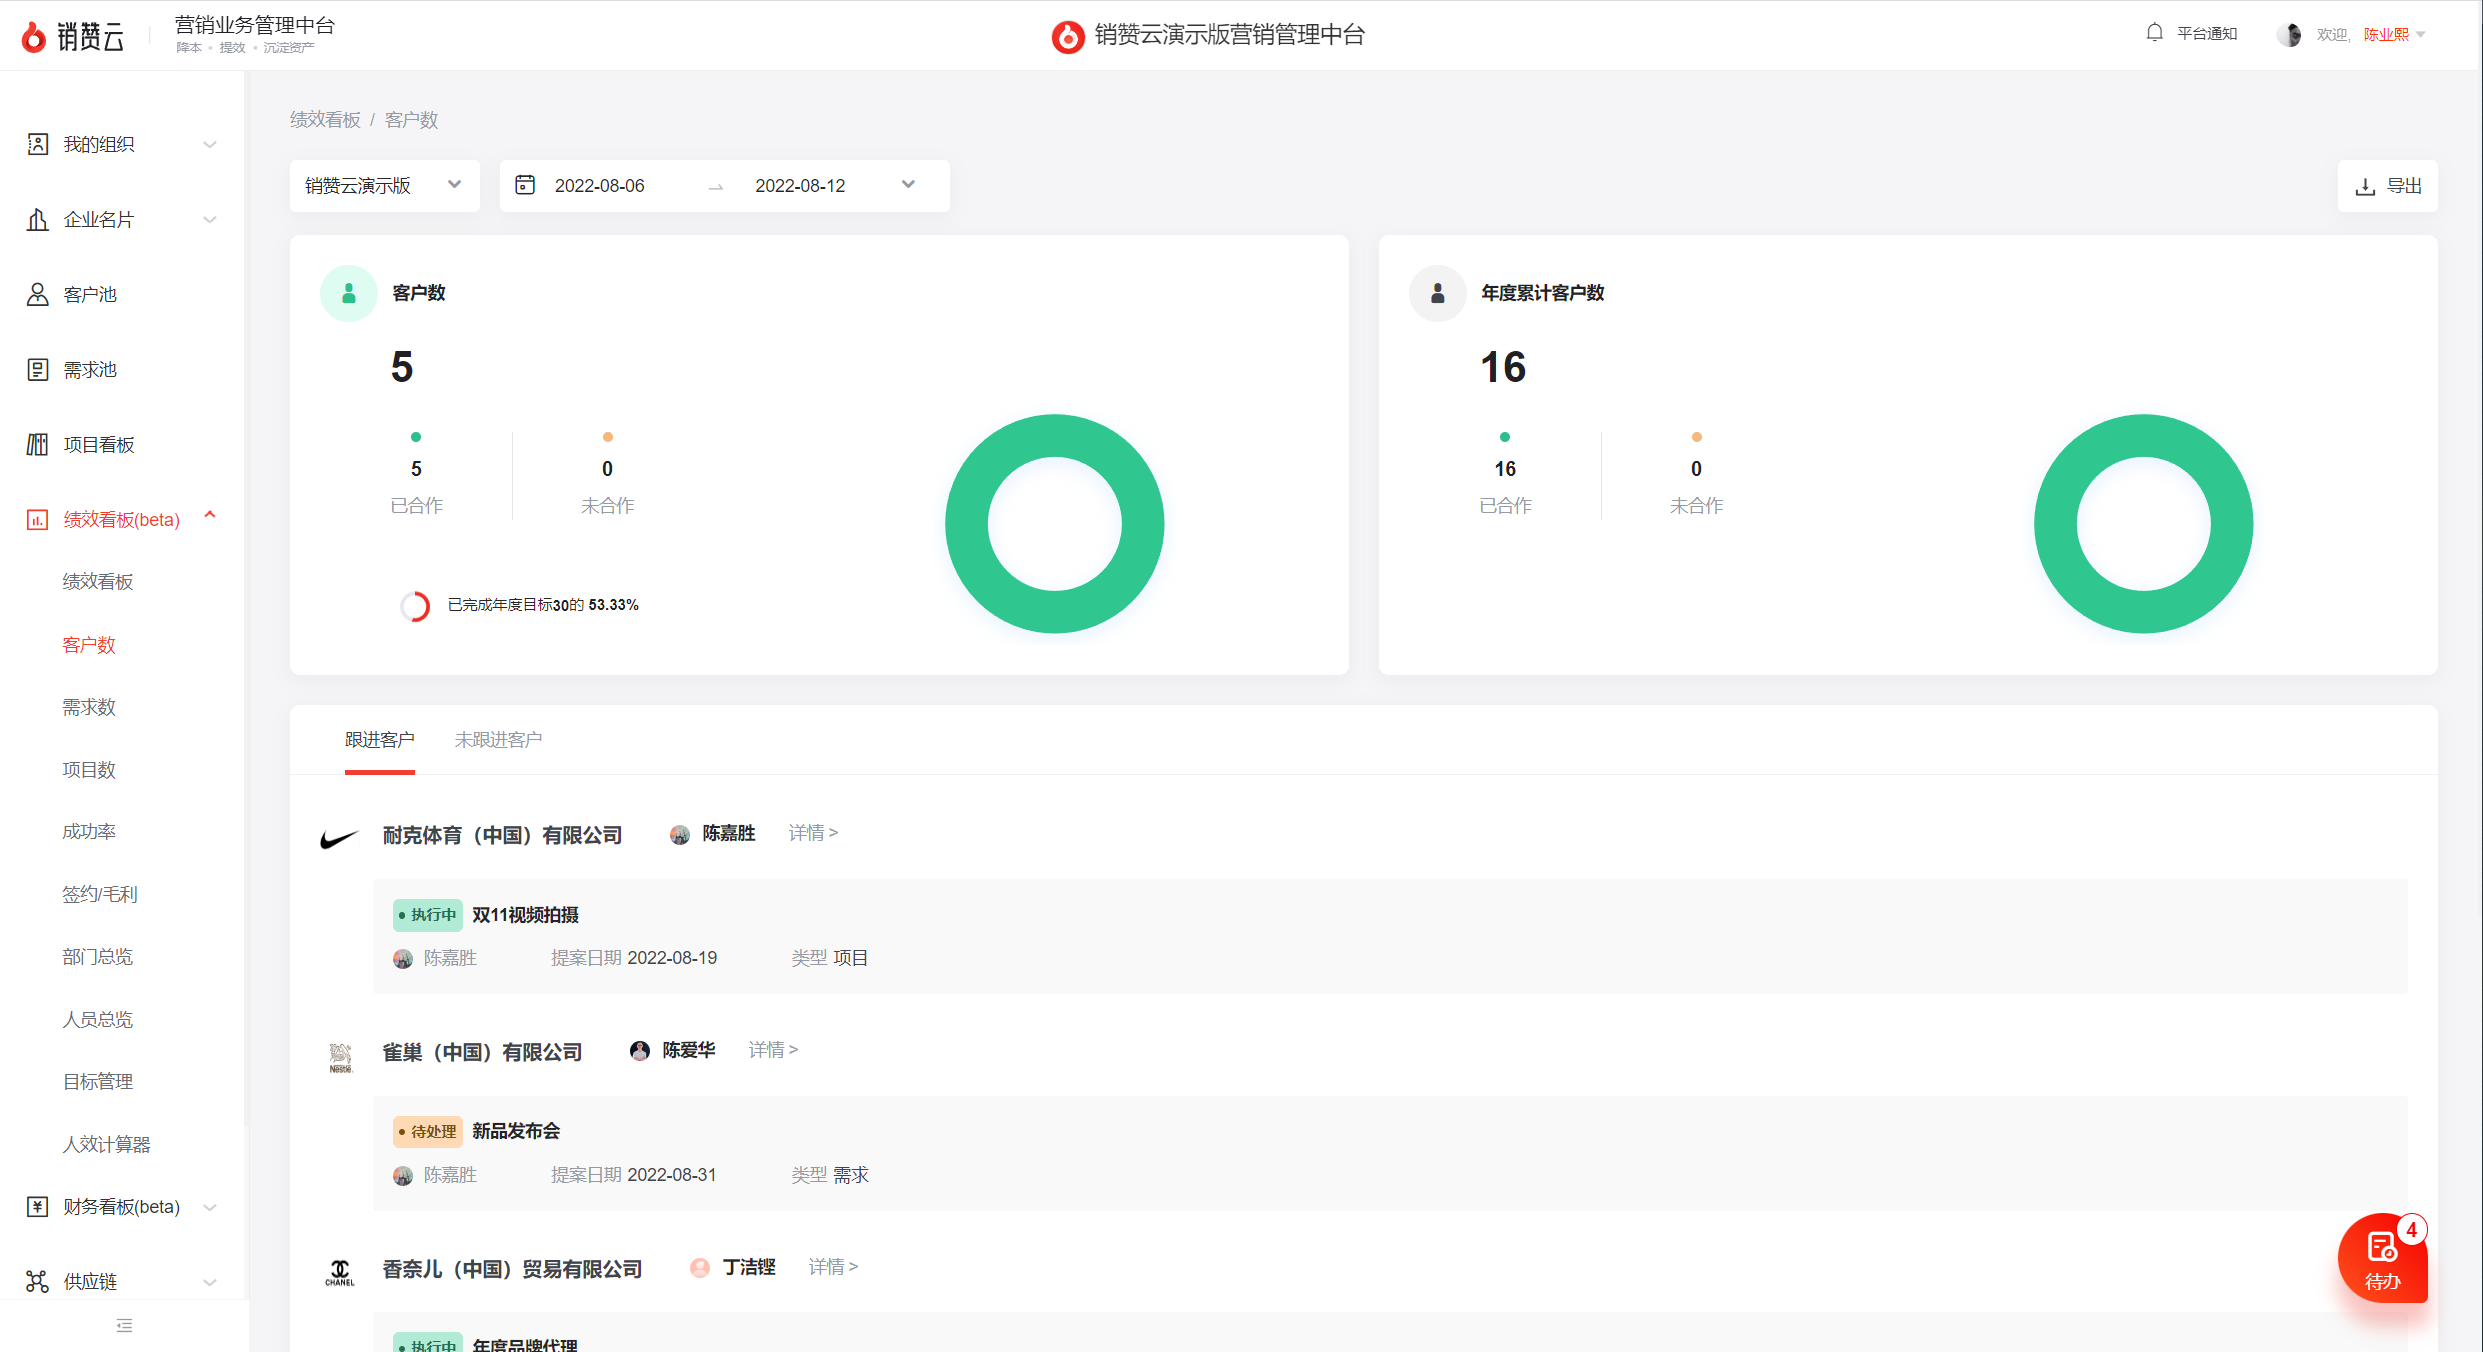
Task: Expand the 财务看板(beta) menu chevron
Action: (x=210, y=1207)
